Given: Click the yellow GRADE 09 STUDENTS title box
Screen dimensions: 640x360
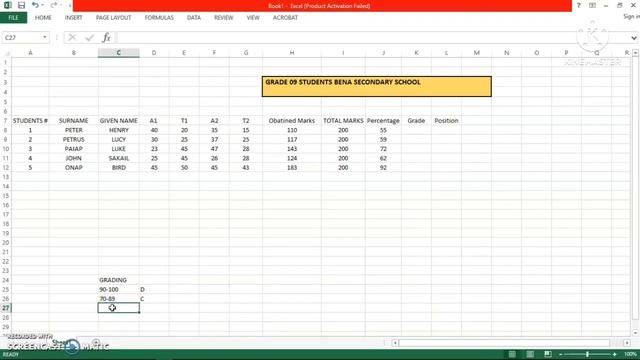Looking at the screenshot, I should pos(376,87).
